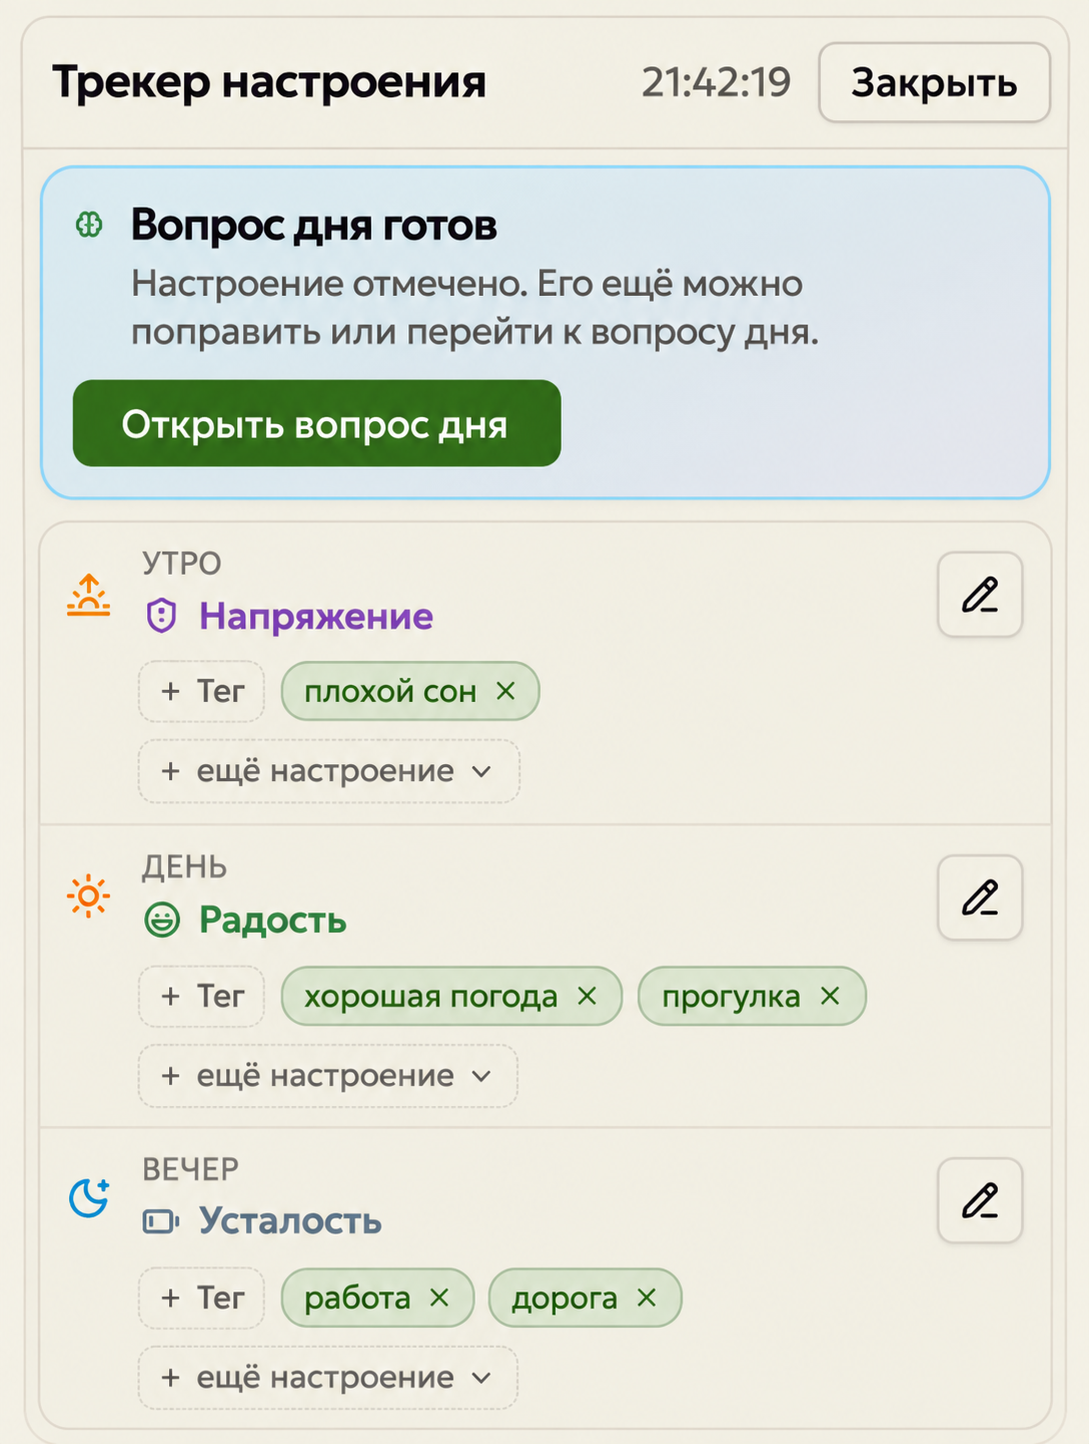Click the battery icon beside Усталость
Viewport: 1089px width, 1444px height.
tap(161, 1221)
